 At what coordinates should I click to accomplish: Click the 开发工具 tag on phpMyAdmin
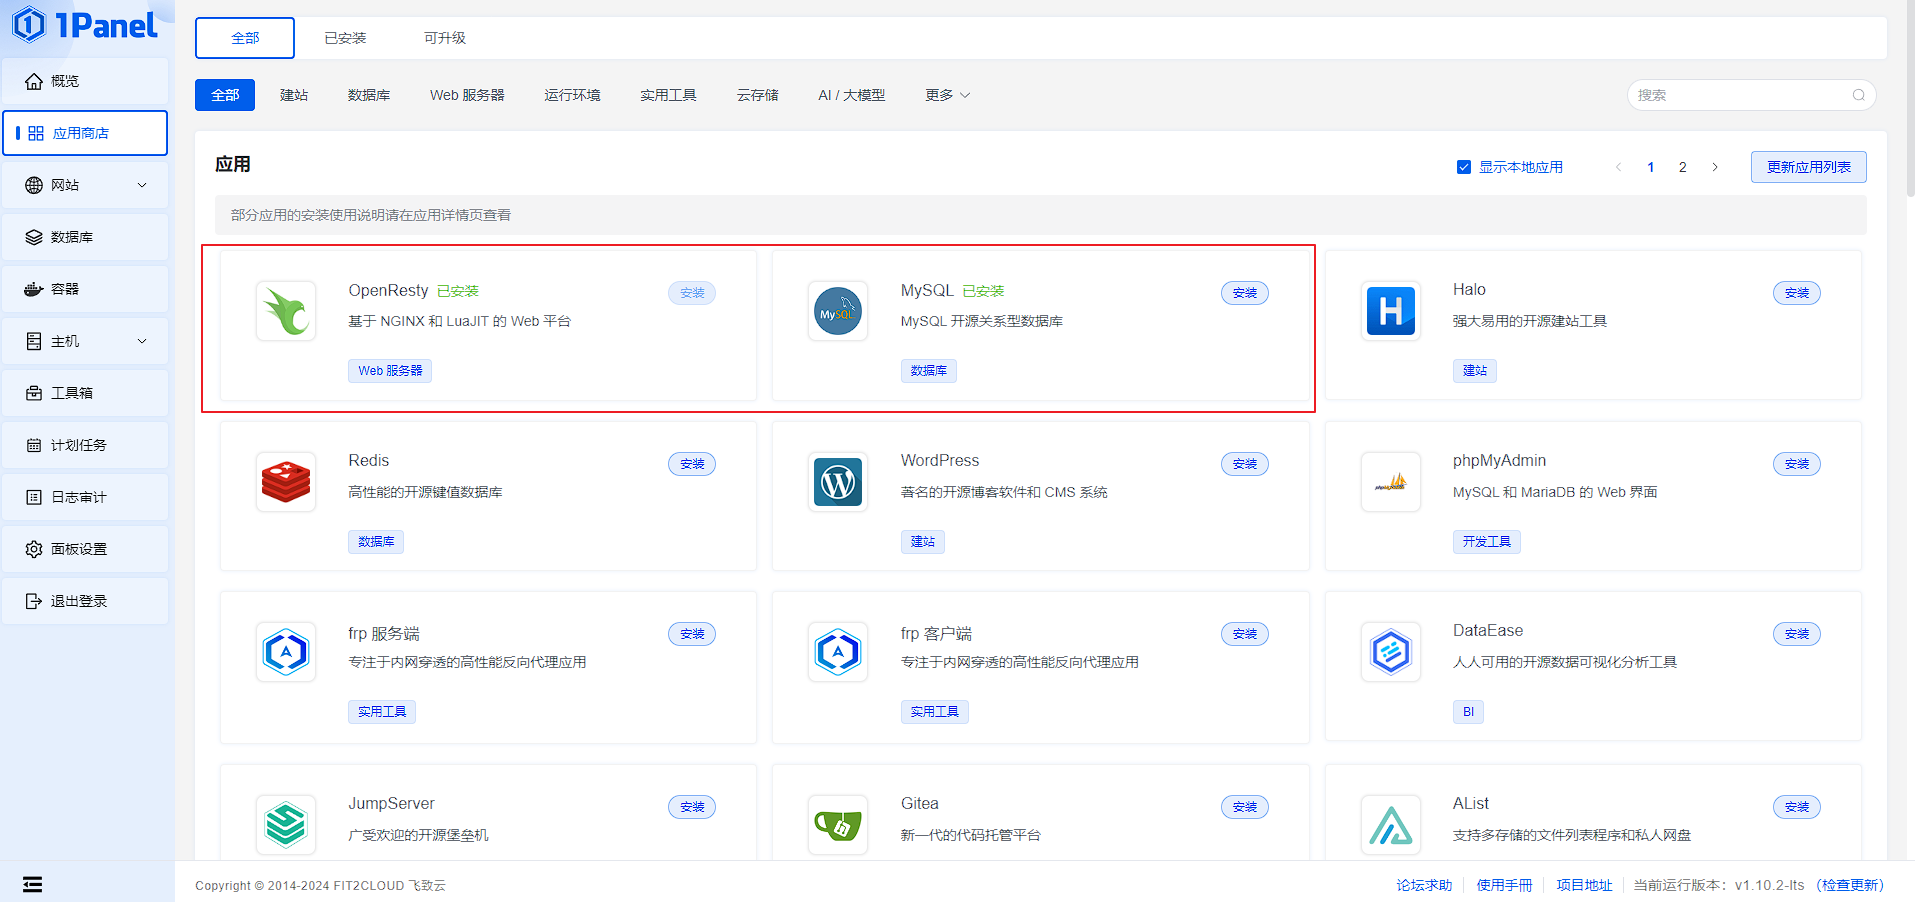(x=1486, y=542)
